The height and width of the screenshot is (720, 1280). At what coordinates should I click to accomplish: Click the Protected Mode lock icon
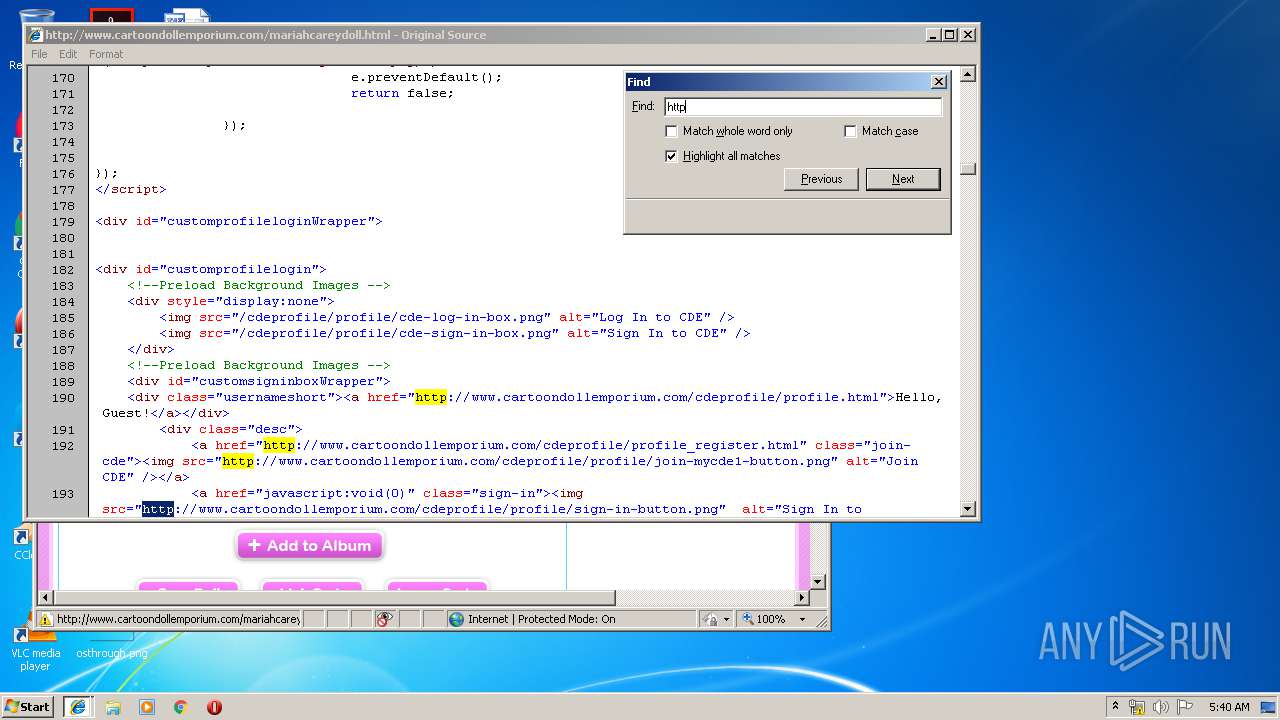(x=708, y=619)
